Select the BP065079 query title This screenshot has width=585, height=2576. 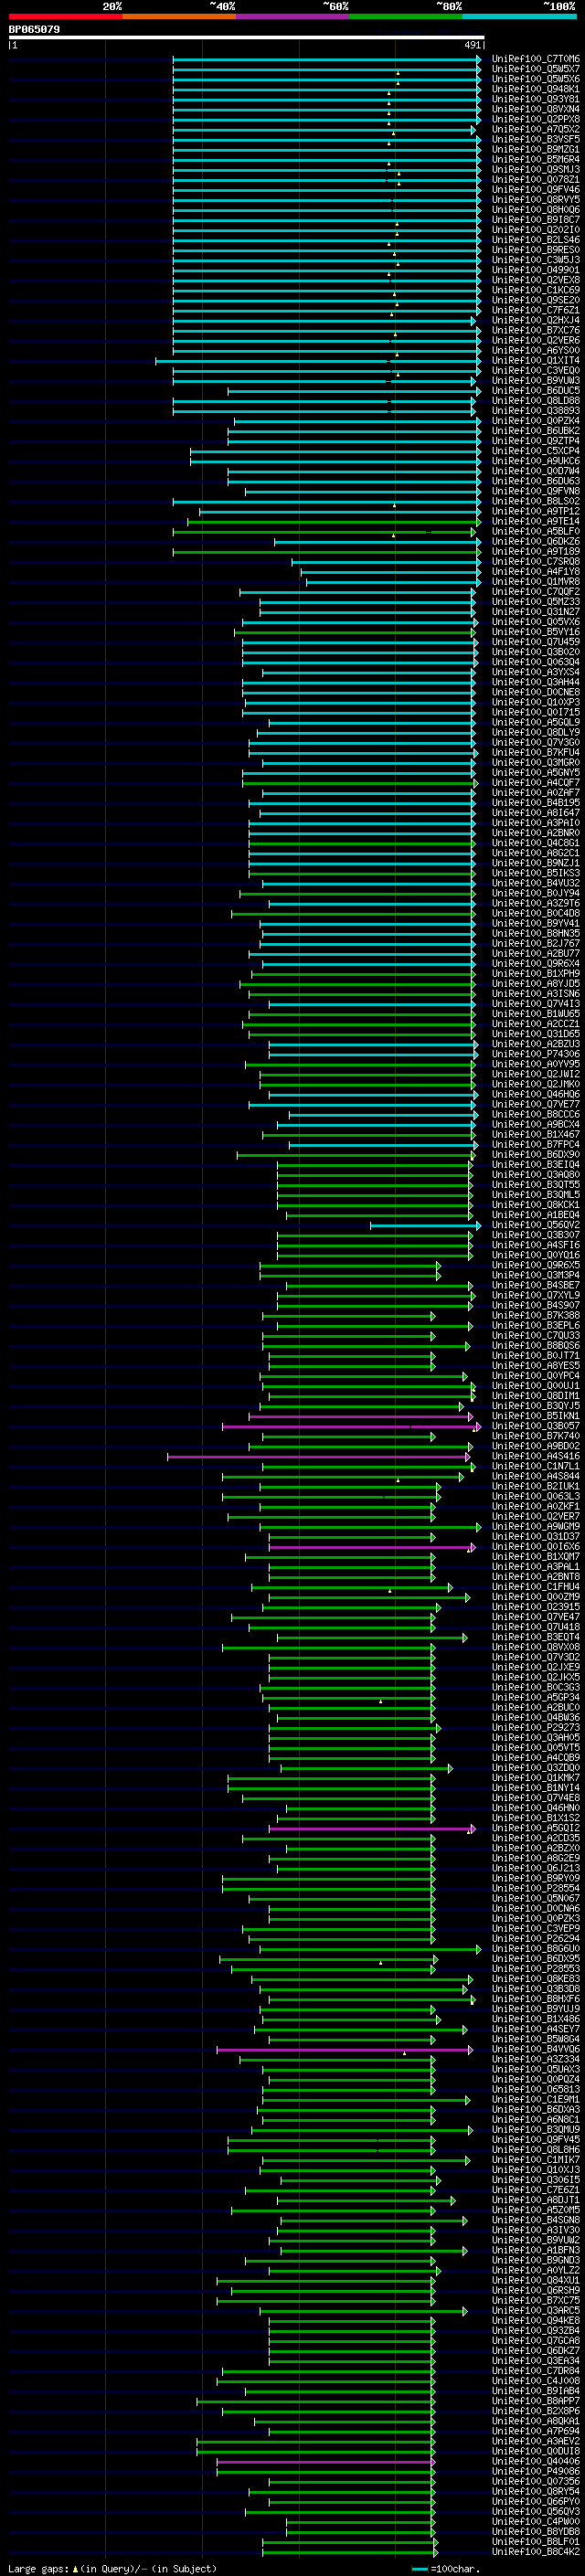click(34, 30)
